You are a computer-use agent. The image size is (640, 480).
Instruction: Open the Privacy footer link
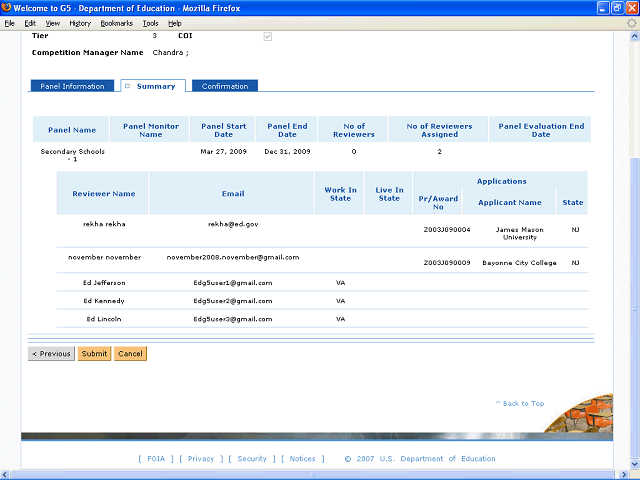[x=201, y=459]
